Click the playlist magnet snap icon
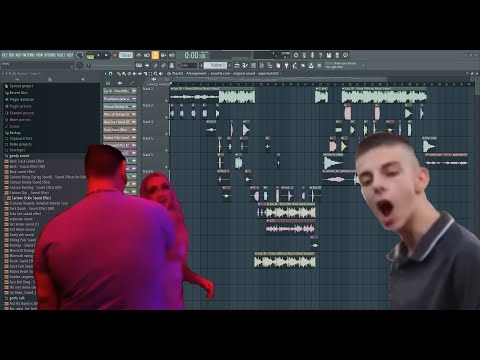 [x=110, y=74]
